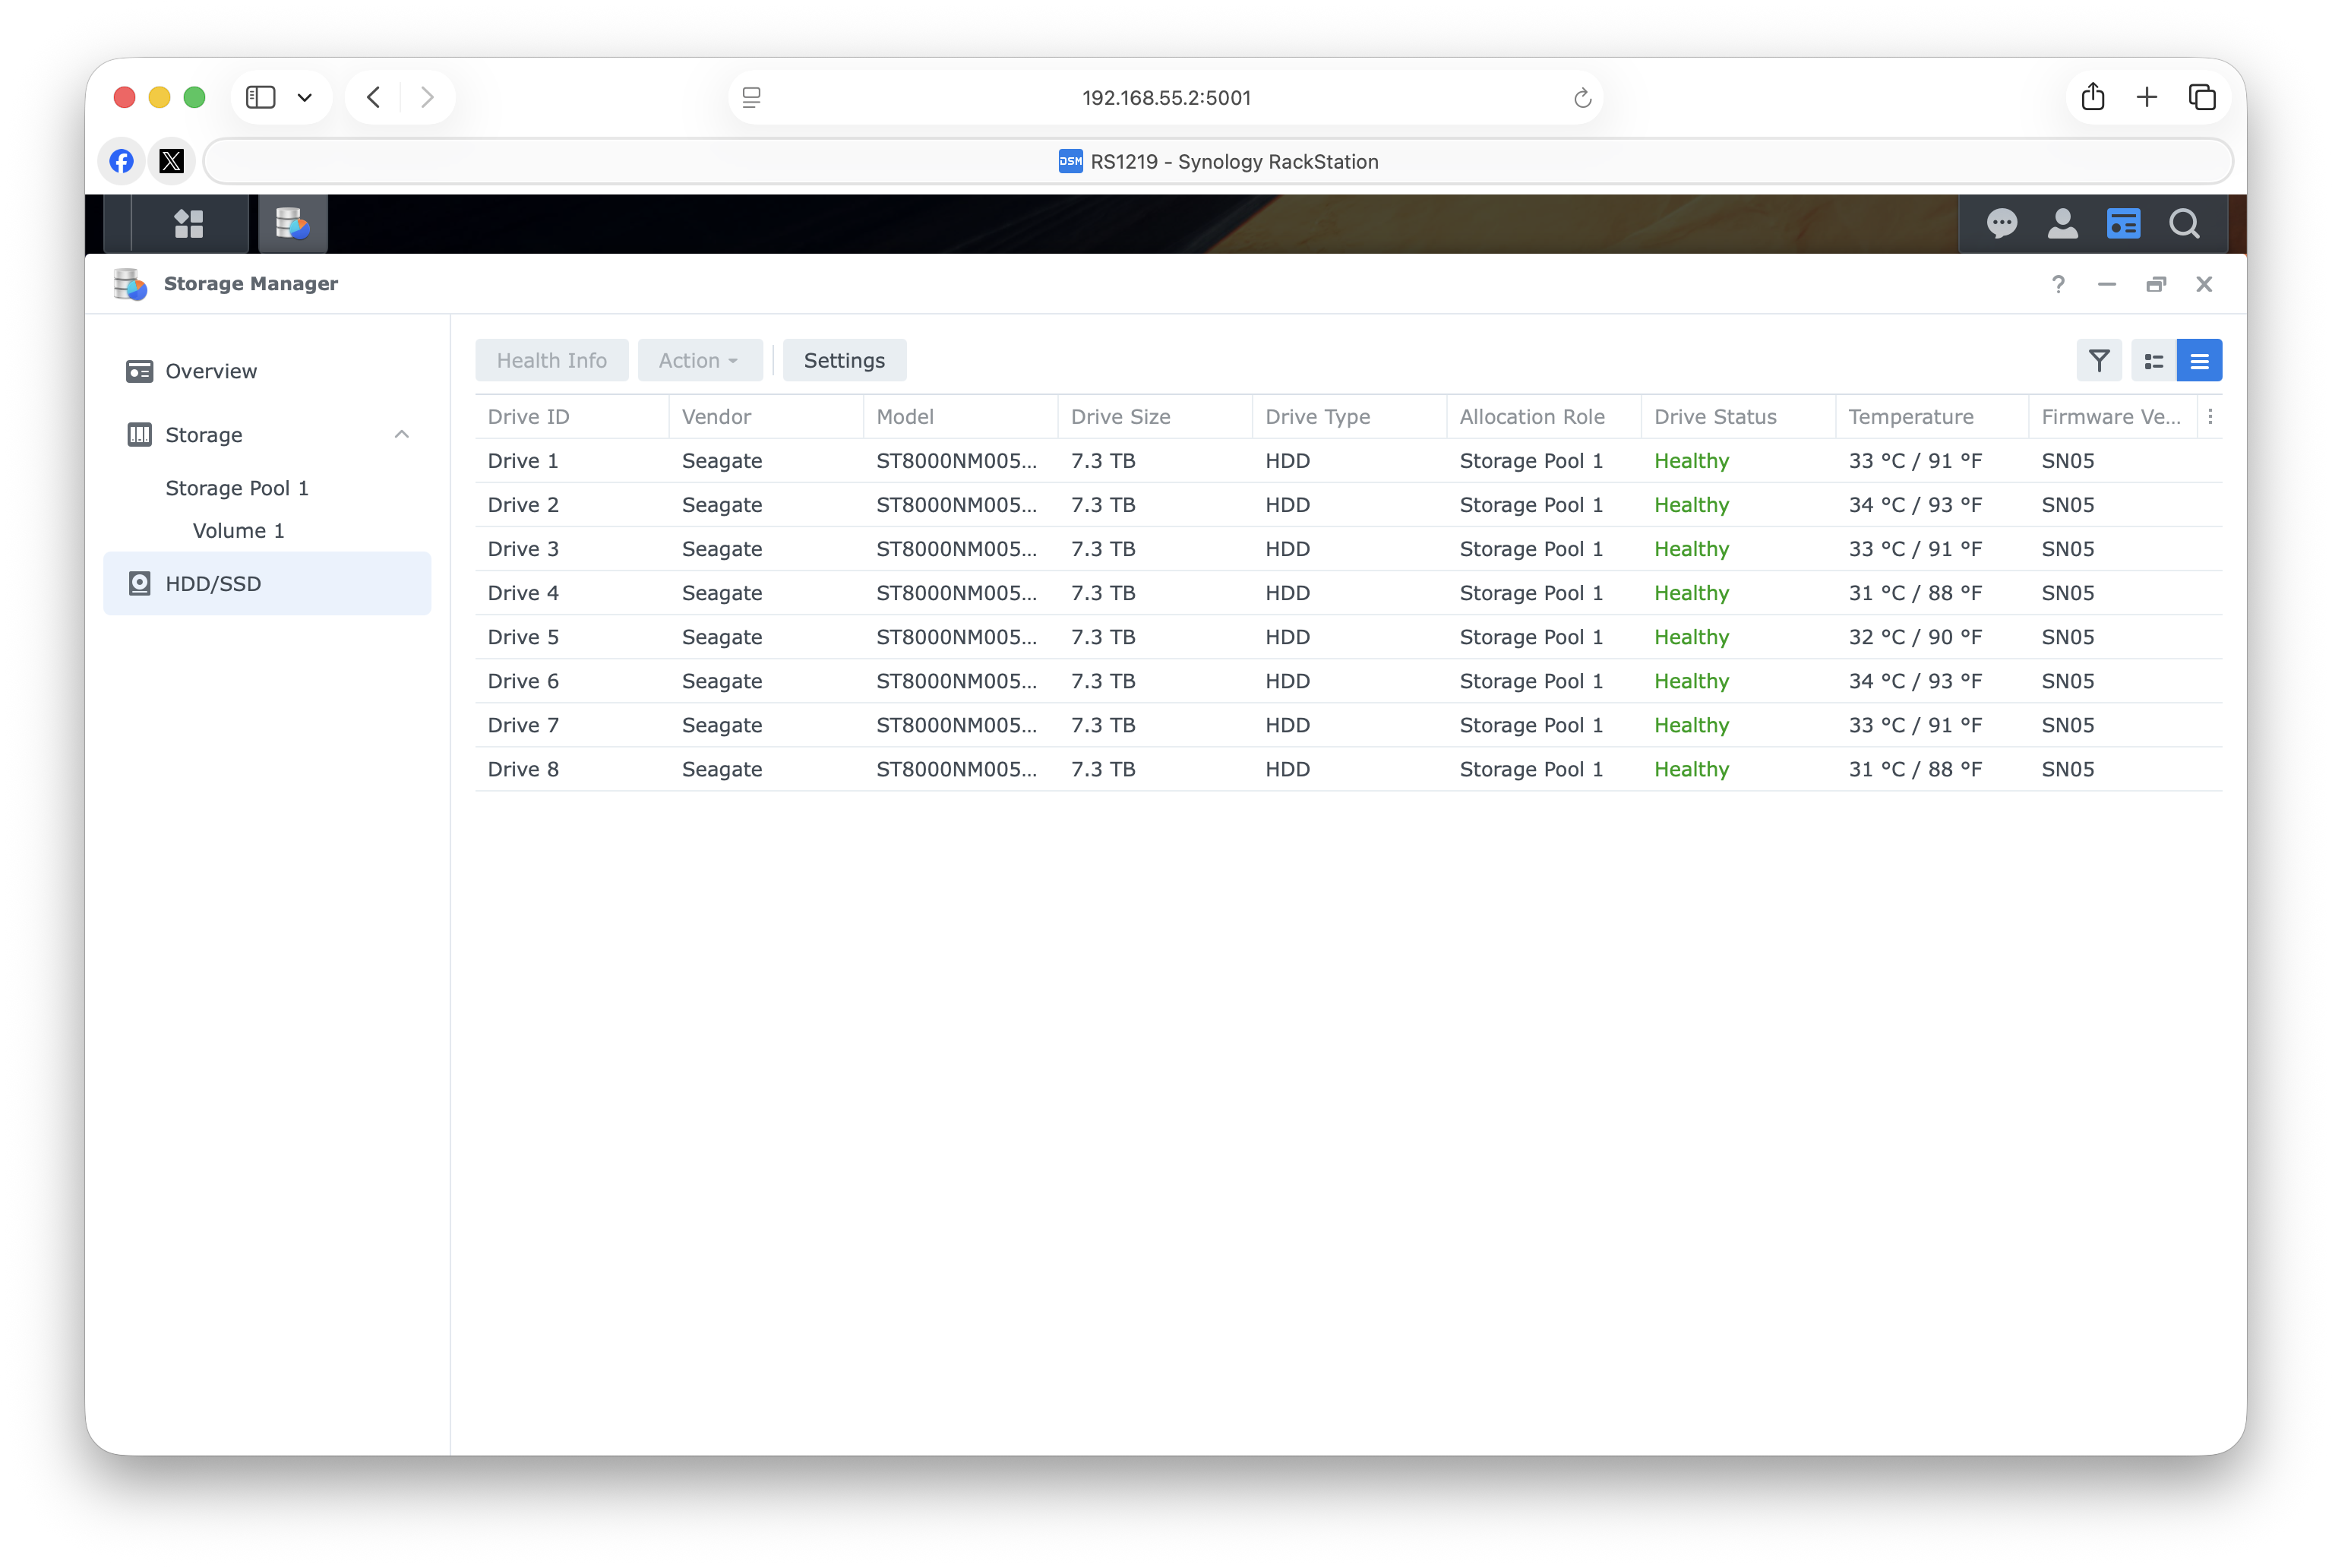This screenshot has height=1568, width=2332.
Task: Open DSM notifications chat bubble icon
Action: pos(2001,223)
